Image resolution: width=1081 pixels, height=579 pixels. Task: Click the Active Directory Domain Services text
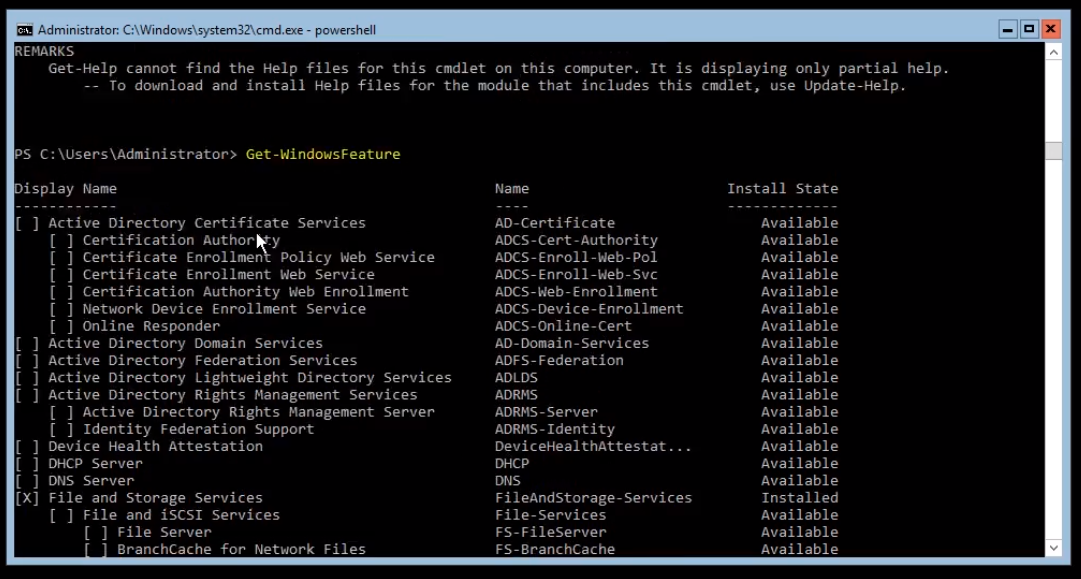(185, 343)
